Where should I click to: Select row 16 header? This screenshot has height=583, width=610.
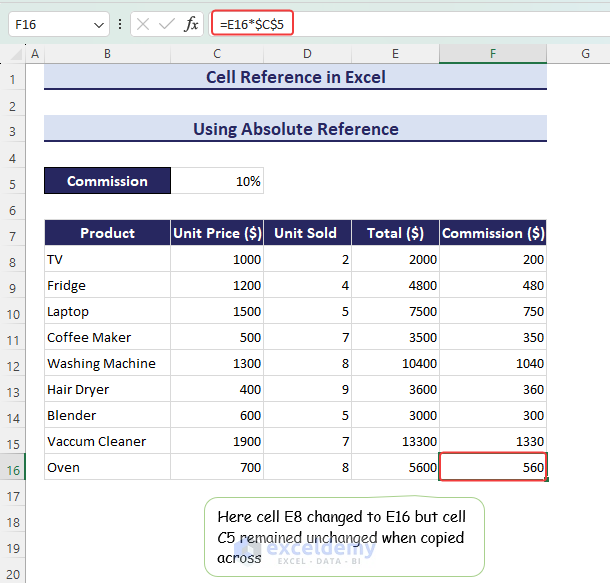tap(13, 468)
